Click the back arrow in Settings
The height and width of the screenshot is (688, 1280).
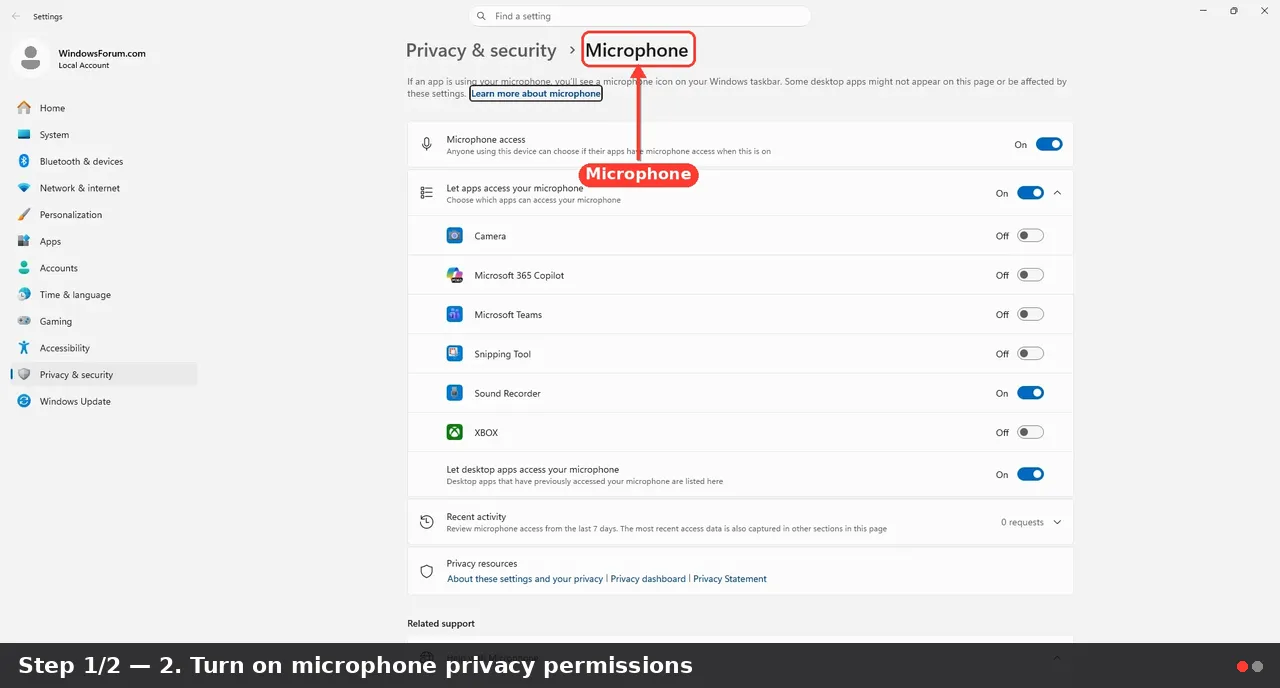(x=16, y=16)
